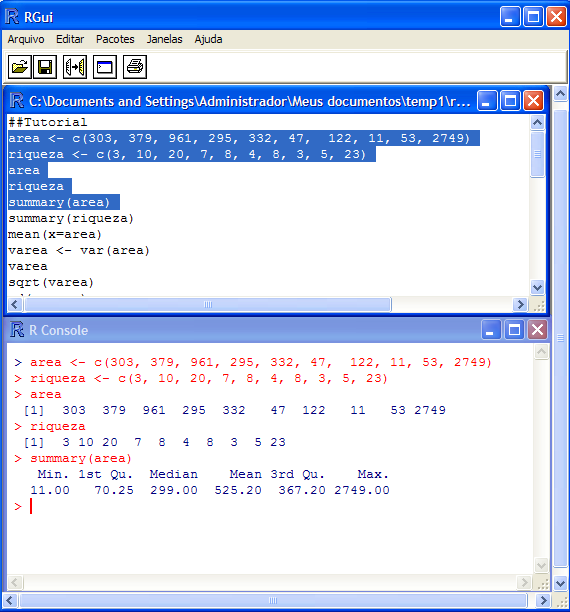The width and height of the screenshot is (570, 612).
Task: RGui main vertical scrollbar up arrow
Action: tap(561, 94)
